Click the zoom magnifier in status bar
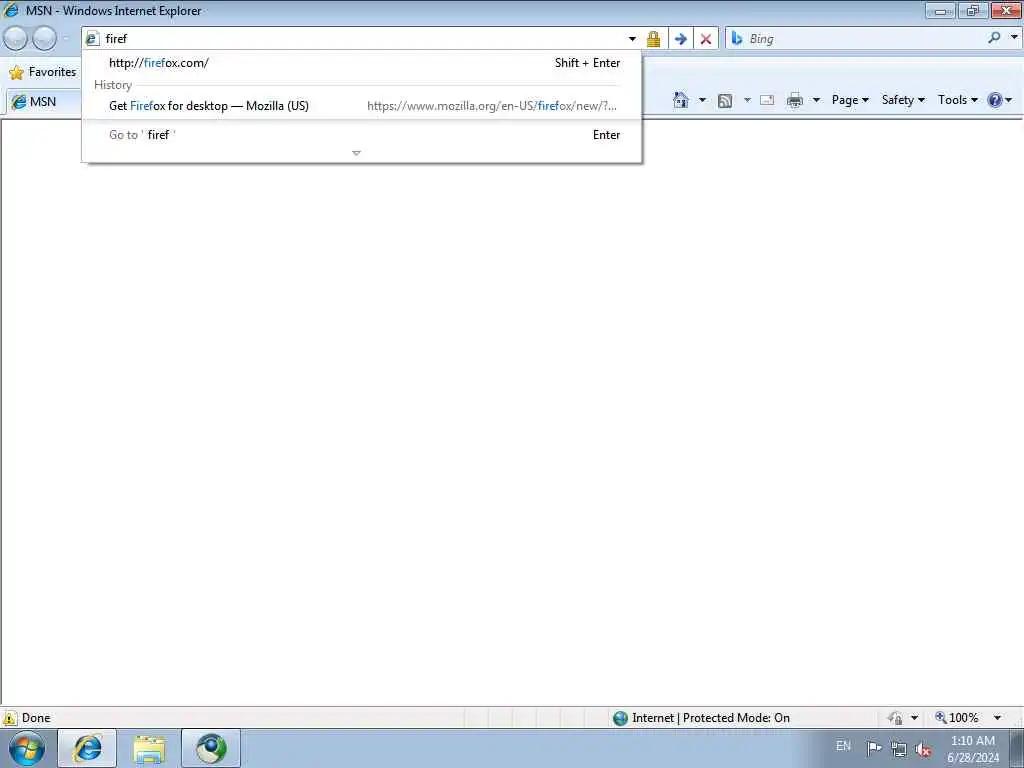 (x=940, y=718)
